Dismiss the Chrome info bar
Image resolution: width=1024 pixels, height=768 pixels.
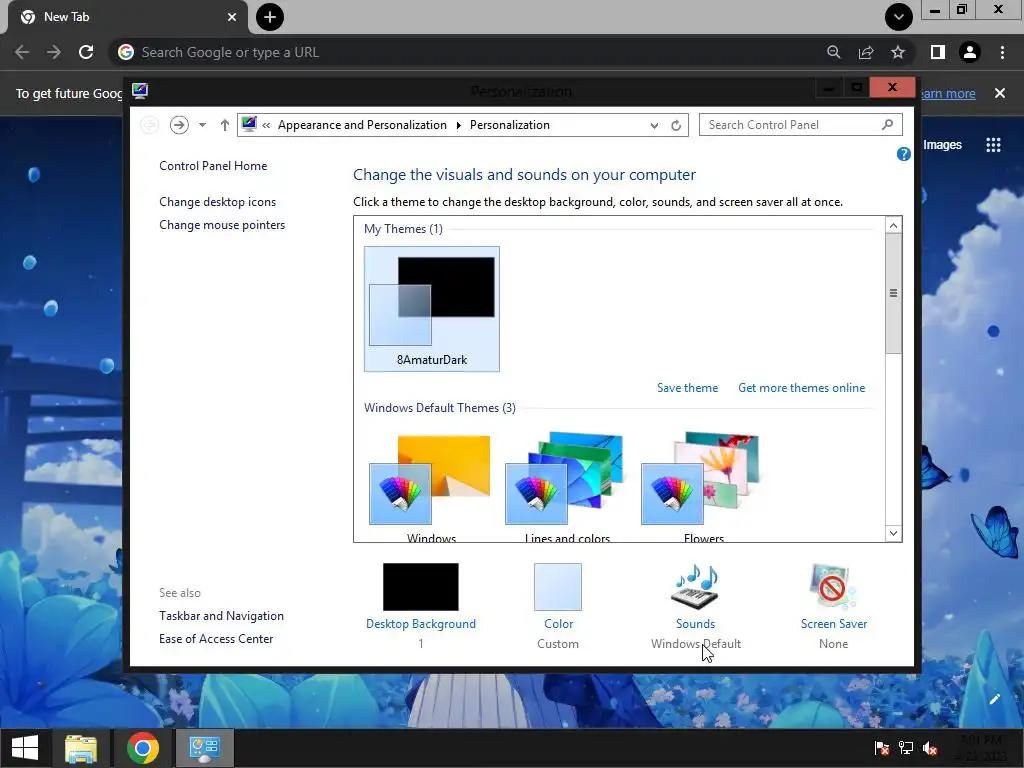tap(1000, 93)
